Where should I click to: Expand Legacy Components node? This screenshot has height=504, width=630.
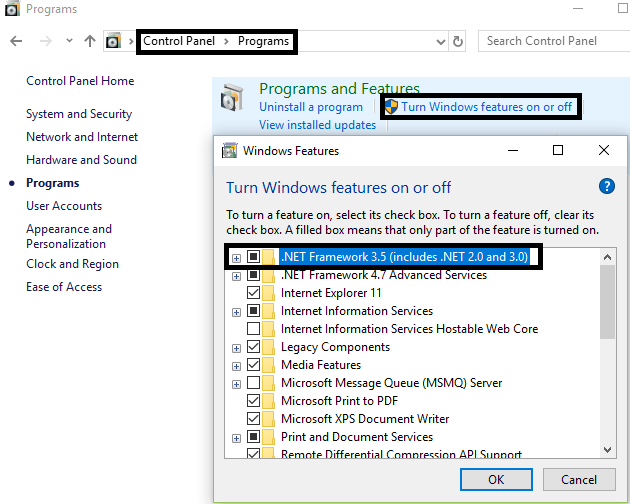236,348
